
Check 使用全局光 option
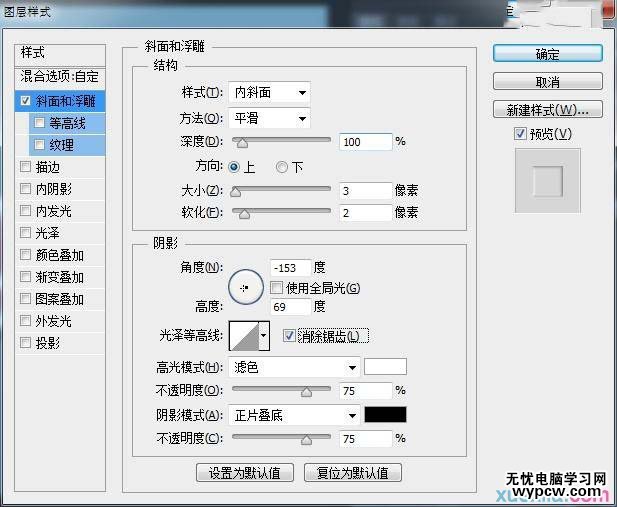pos(276,288)
